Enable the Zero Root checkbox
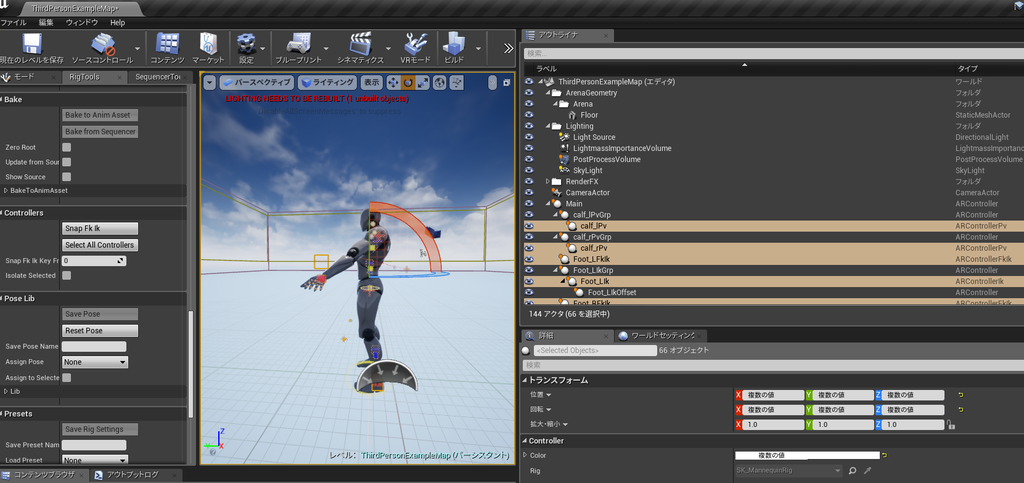1024x483 pixels. point(67,148)
